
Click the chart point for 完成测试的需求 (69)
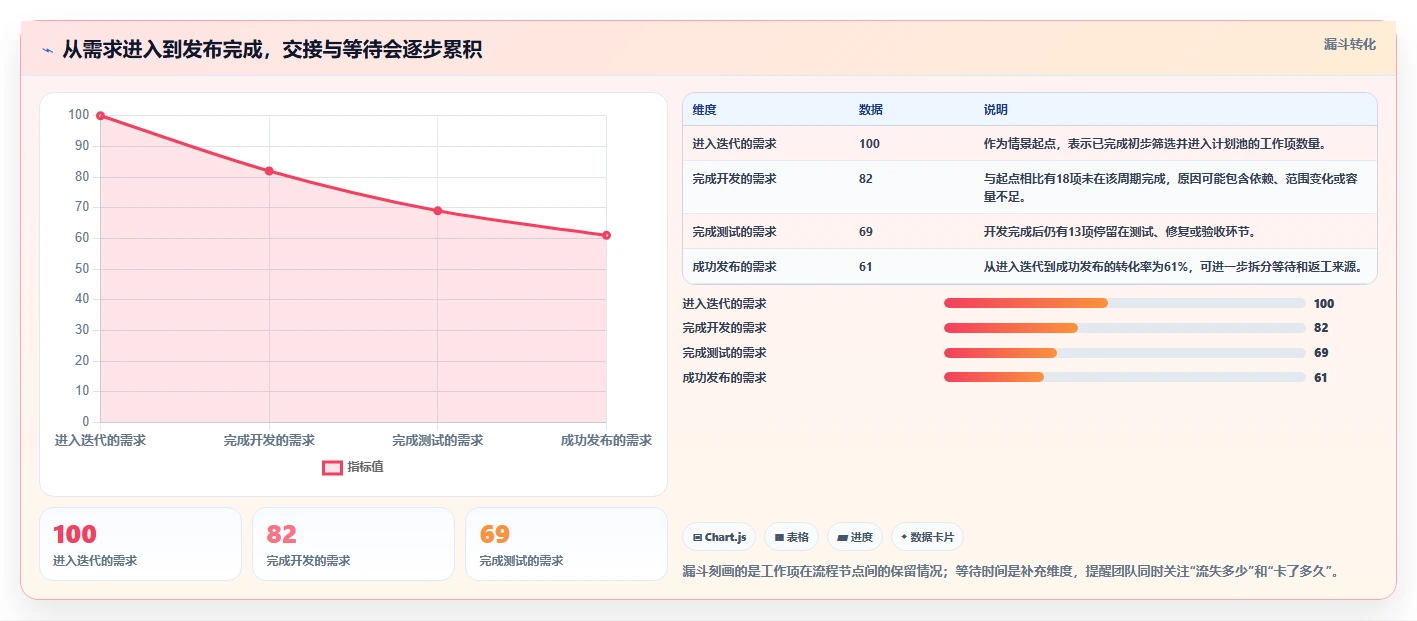pos(438,211)
